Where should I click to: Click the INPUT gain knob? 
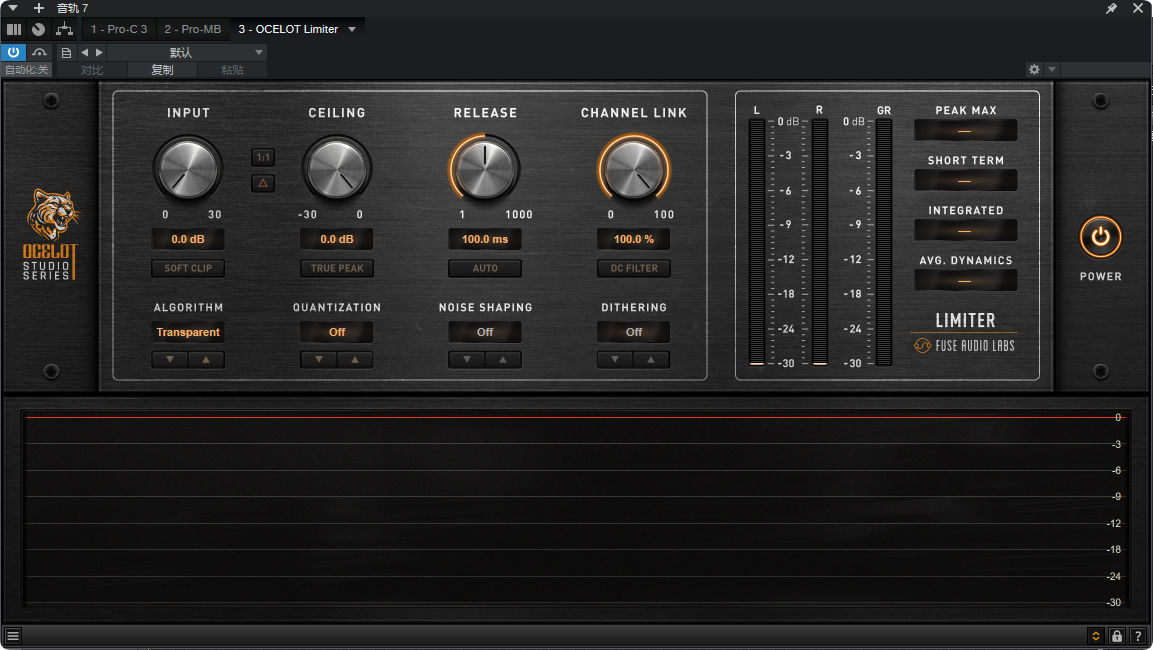click(188, 168)
